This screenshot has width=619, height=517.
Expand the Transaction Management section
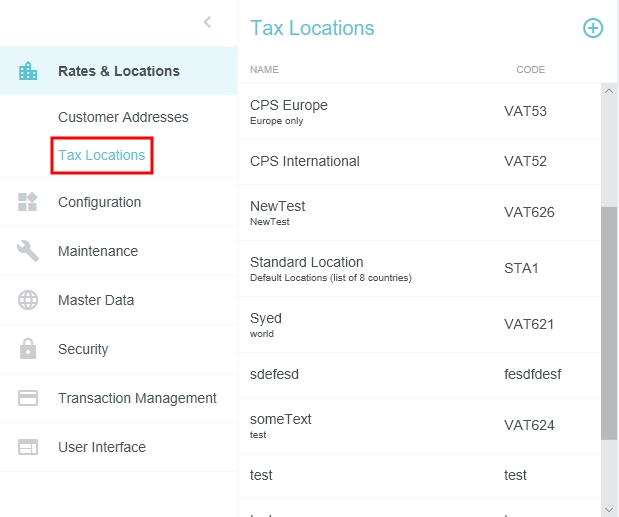point(137,398)
